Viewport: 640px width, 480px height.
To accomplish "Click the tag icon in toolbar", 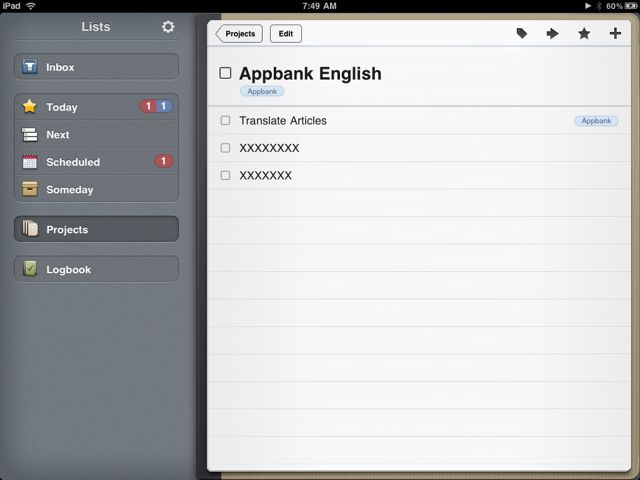I will pyautogui.click(x=522, y=33).
